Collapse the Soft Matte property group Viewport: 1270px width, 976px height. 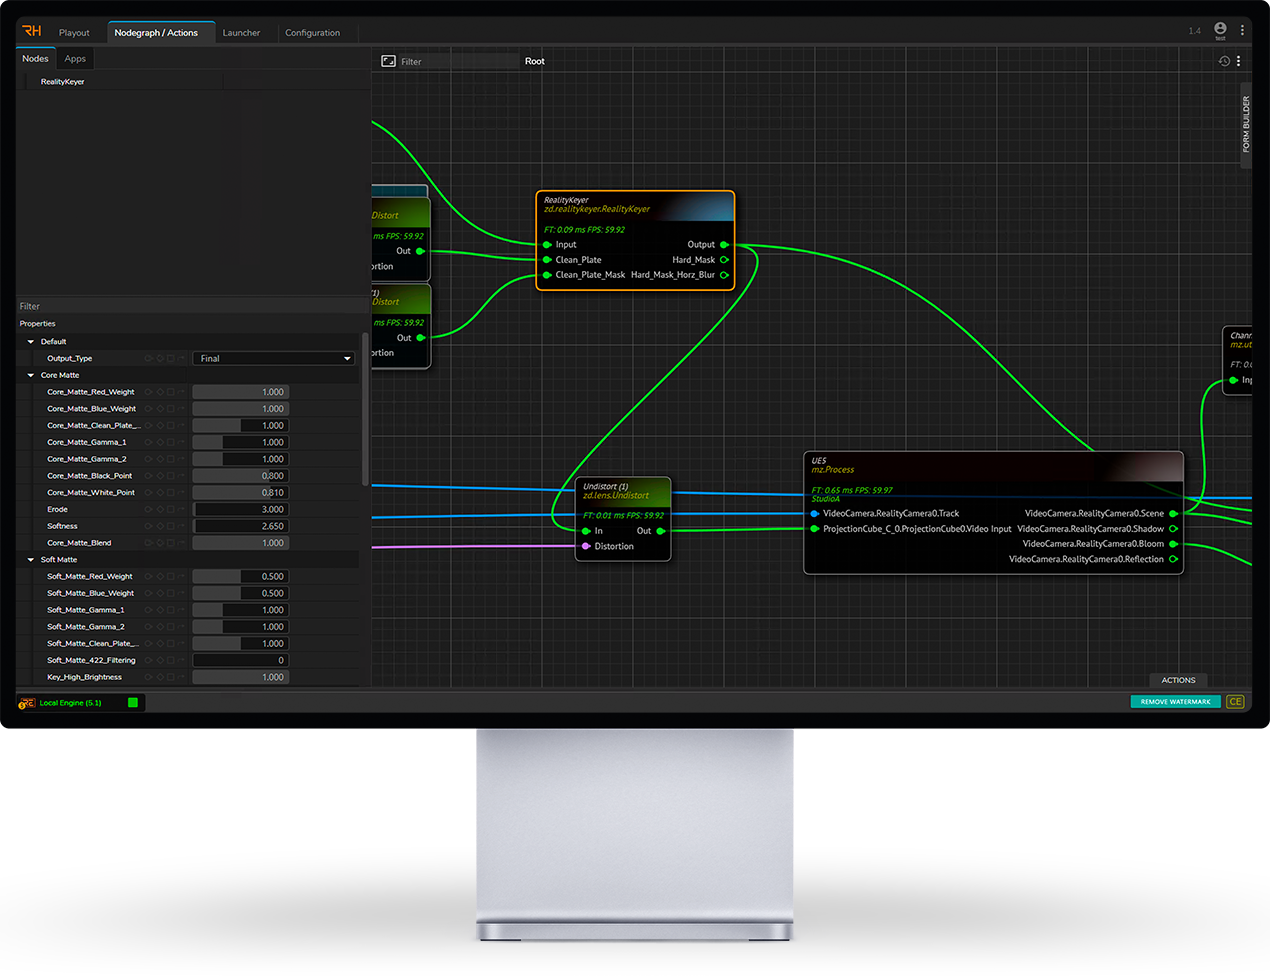31,560
